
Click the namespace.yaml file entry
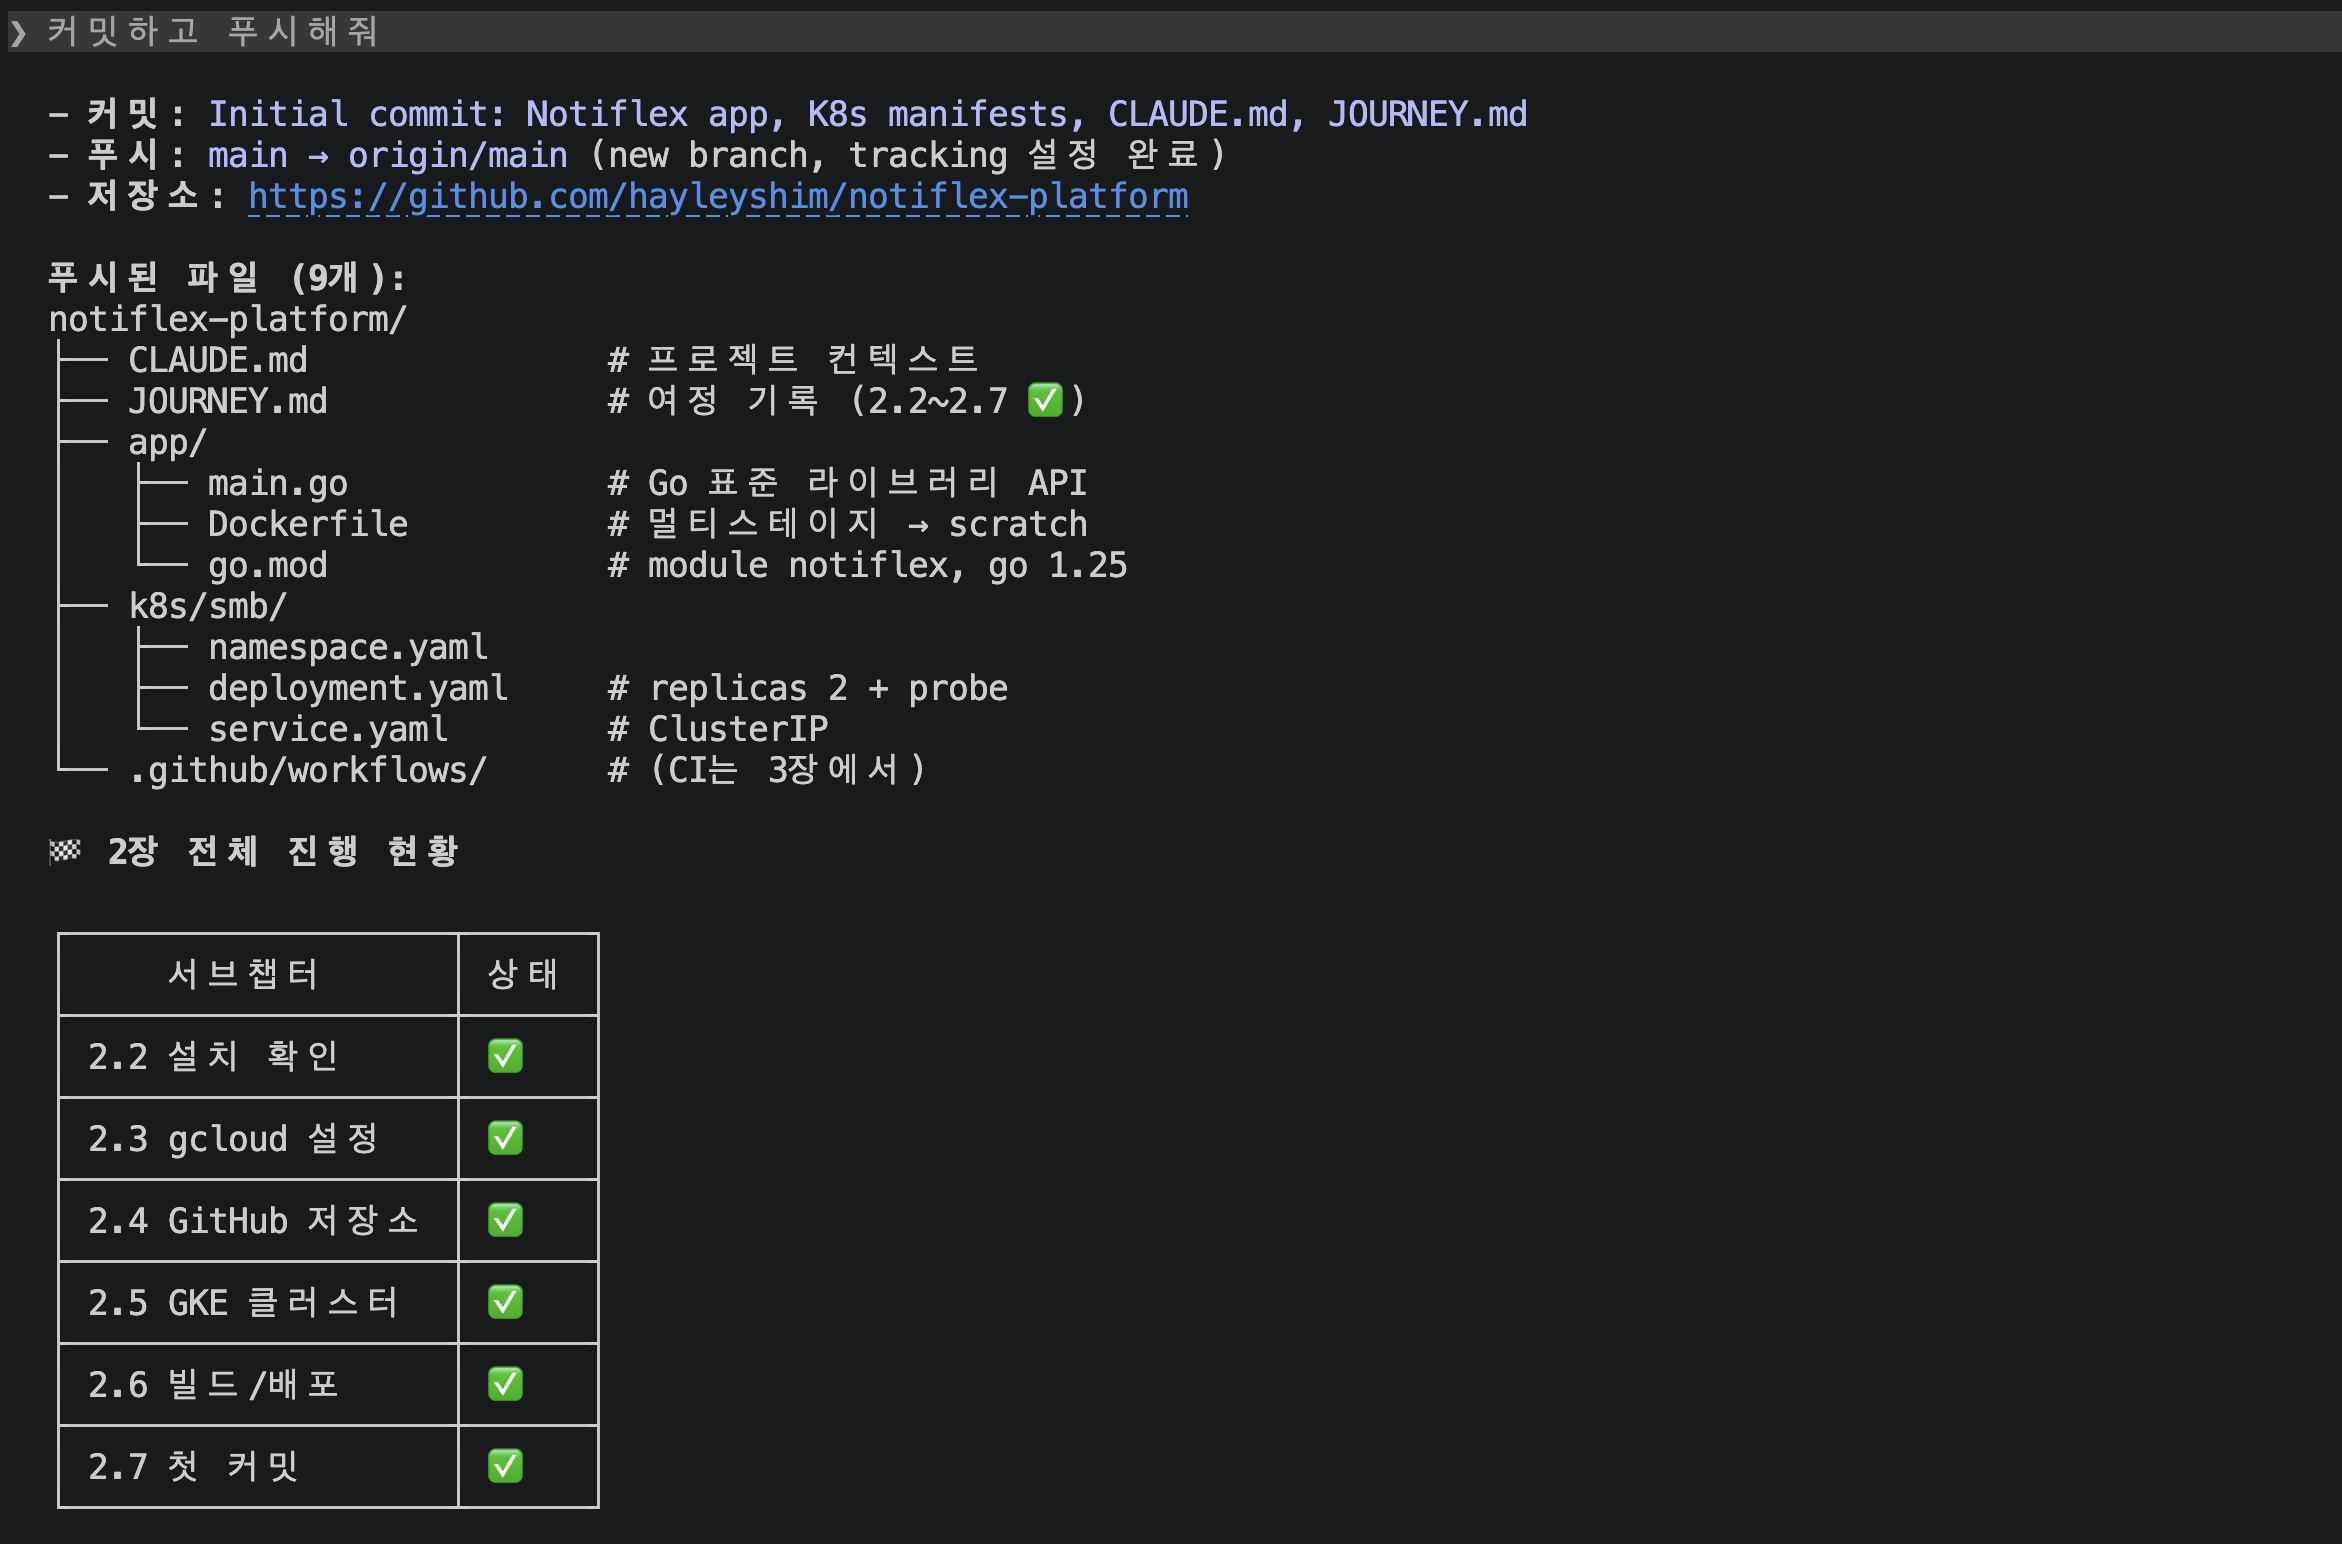(348, 647)
